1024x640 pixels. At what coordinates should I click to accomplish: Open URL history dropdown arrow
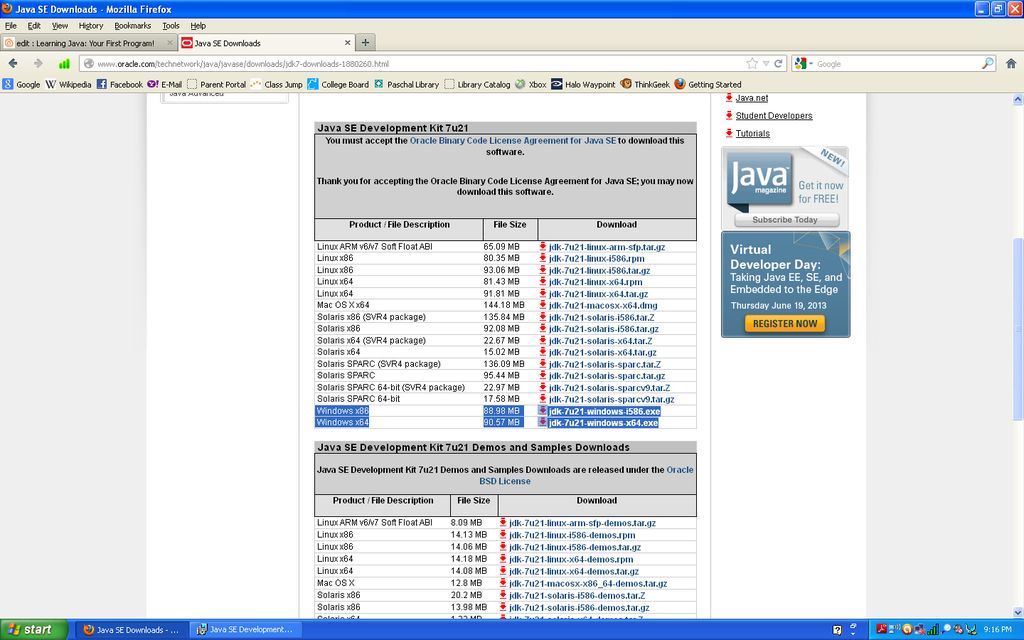pos(766,63)
